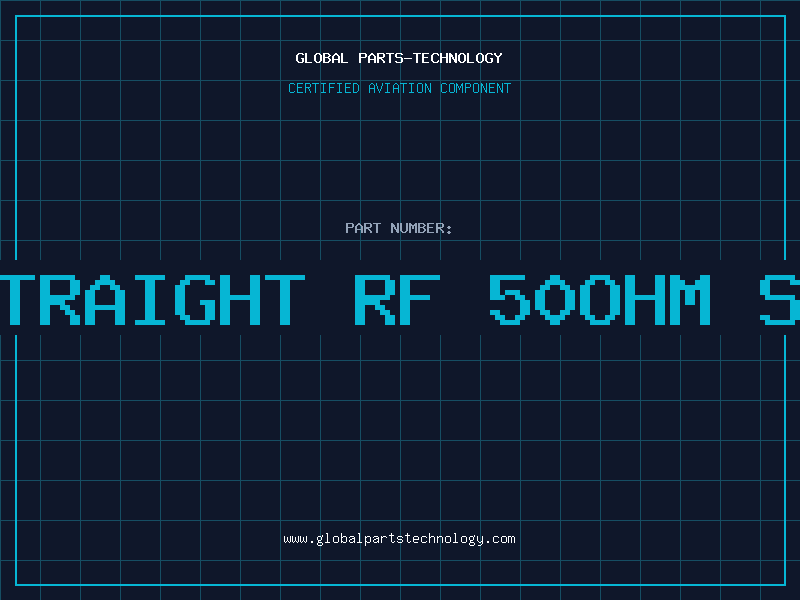Click the 'CERTIFIED AVIATION COMPONENT' subtitle
Viewport: 800px width, 600px height.
tap(399, 88)
